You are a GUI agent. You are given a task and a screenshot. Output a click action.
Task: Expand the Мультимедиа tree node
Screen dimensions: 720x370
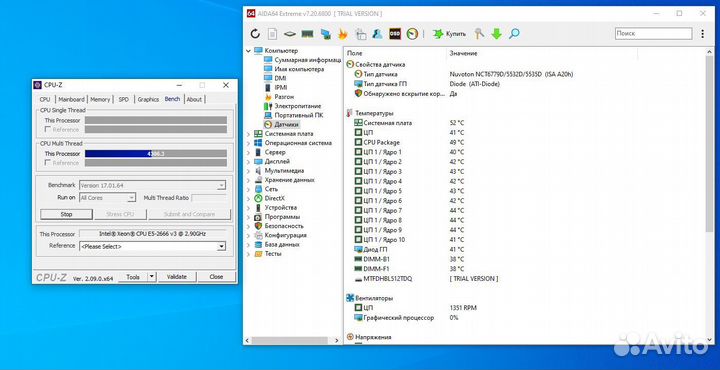click(x=248, y=170)
